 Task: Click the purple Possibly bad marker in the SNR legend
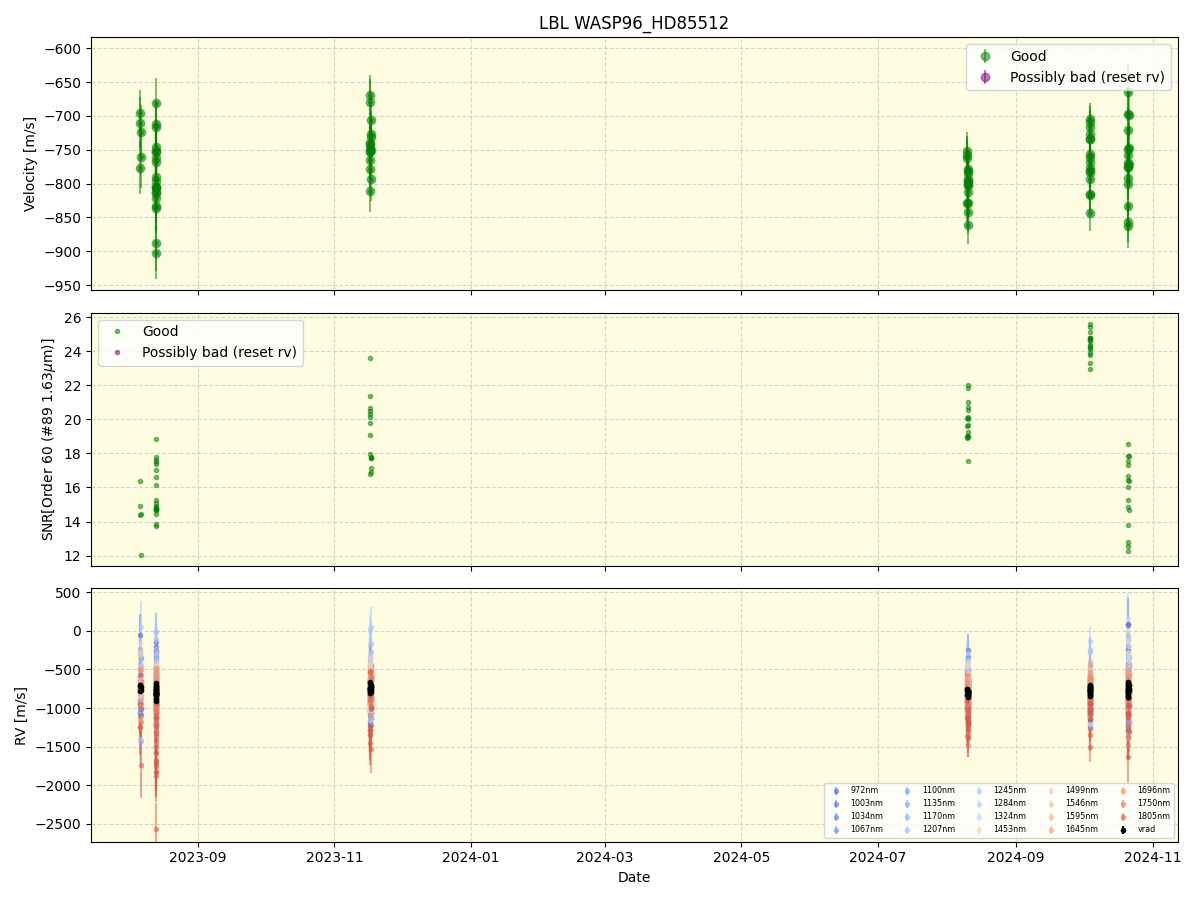118,352
